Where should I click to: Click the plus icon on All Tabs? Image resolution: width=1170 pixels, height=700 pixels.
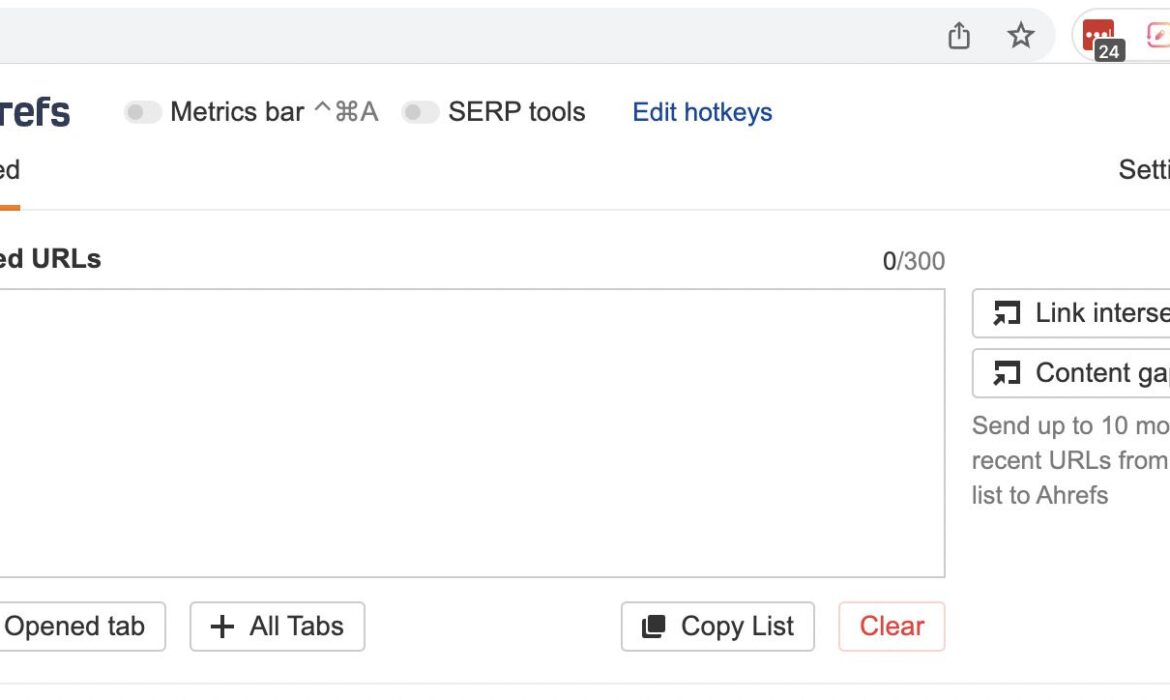pyautogui.click(x=222, y=627)
